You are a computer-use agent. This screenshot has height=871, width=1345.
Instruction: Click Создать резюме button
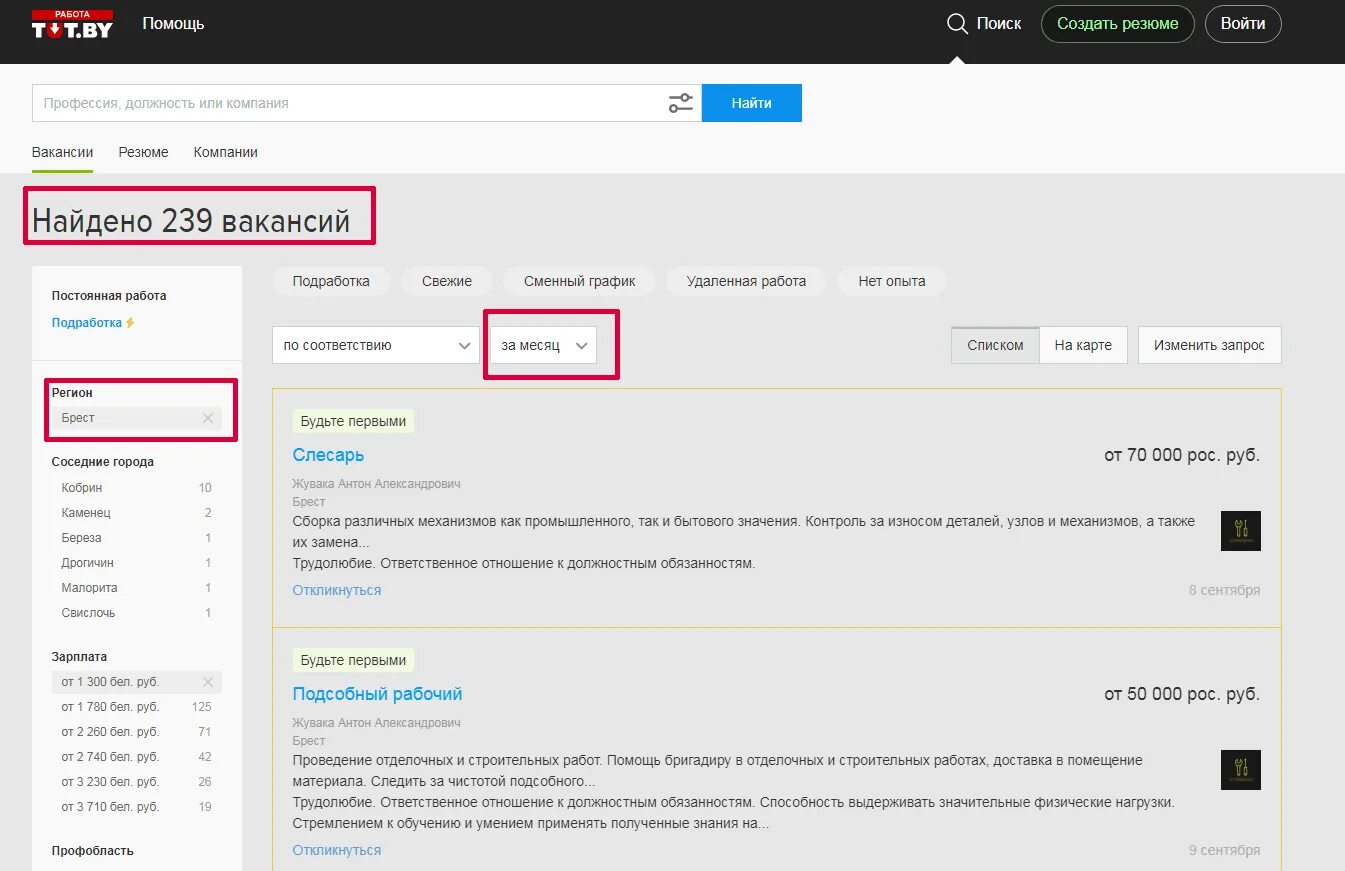tap(1117, 24)
